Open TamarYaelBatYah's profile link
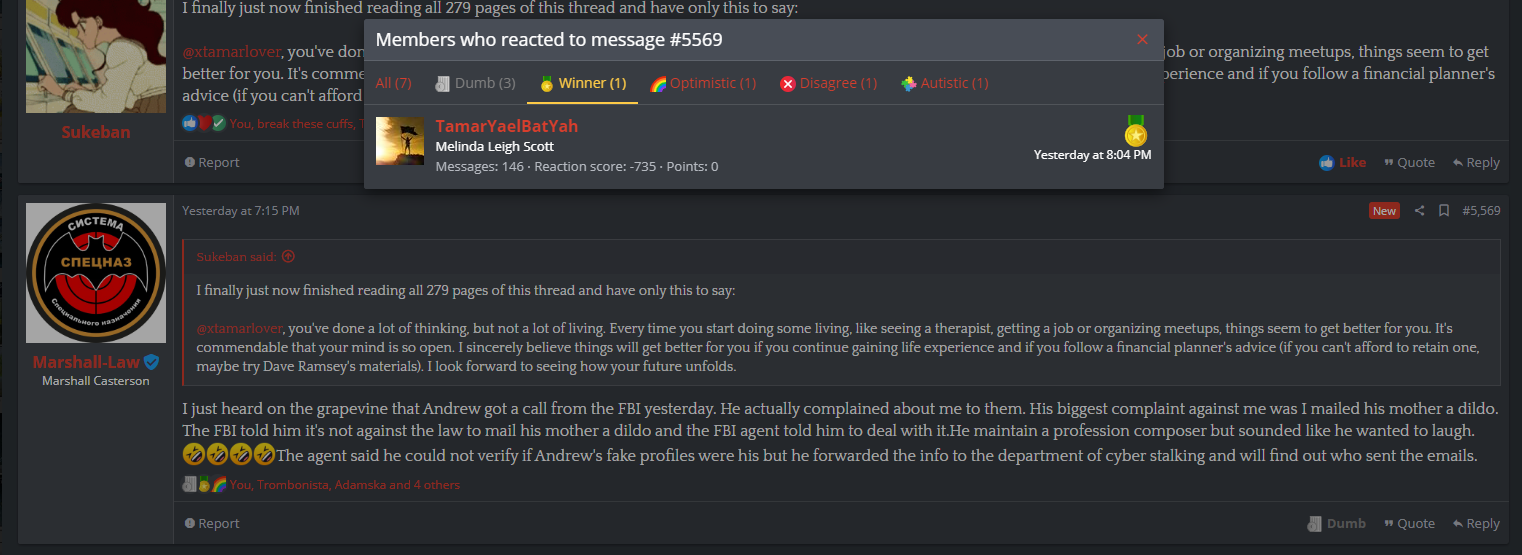Screen dimensions: 1522x555 (507, 126)
